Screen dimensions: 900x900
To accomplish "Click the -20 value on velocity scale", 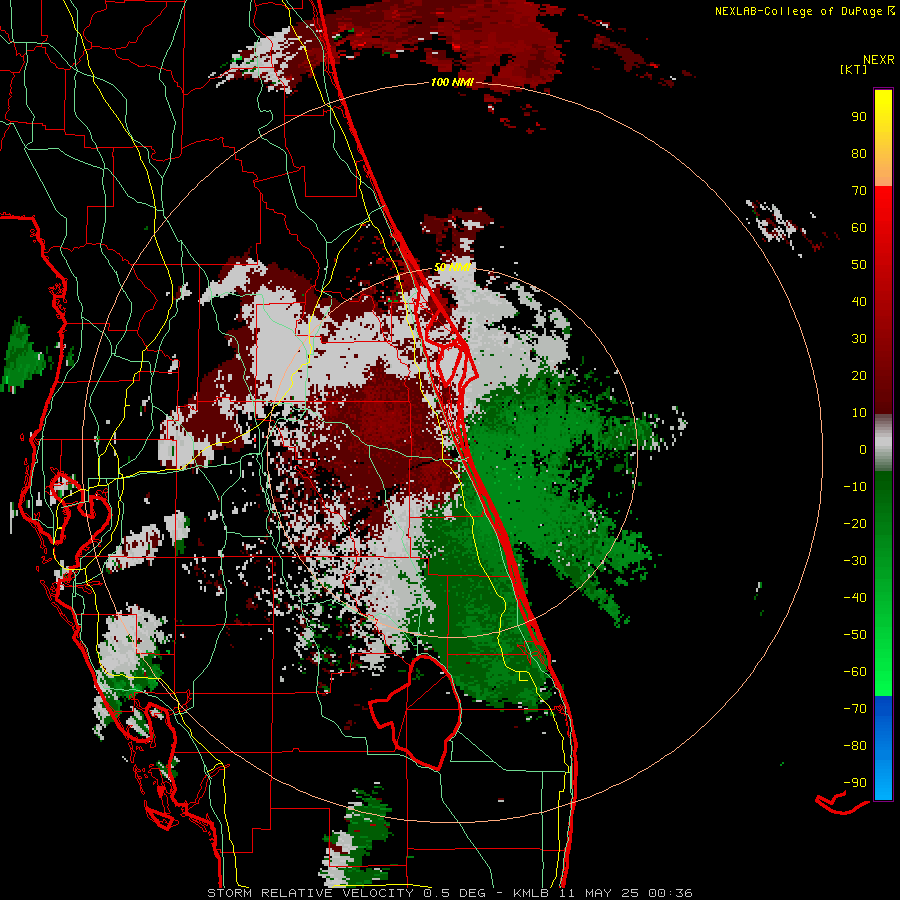I will point(855,524).
